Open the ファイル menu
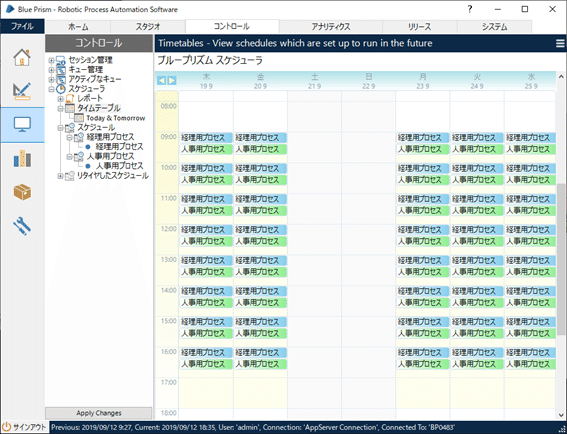Viewport: 567px width, 434px height. (x=22, y=27)
